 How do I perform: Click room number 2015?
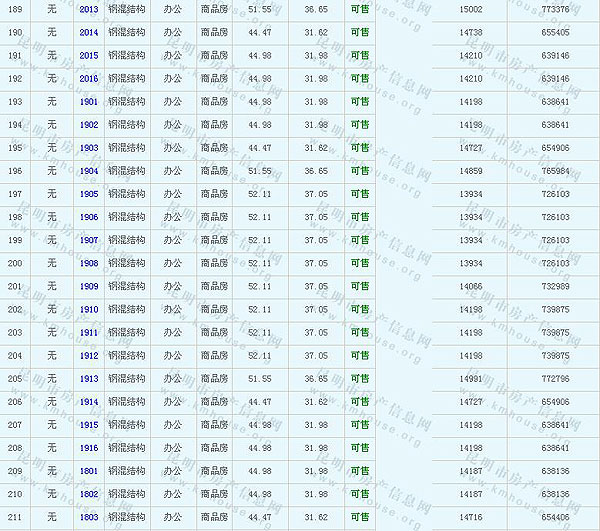click(x=89, y=55)
